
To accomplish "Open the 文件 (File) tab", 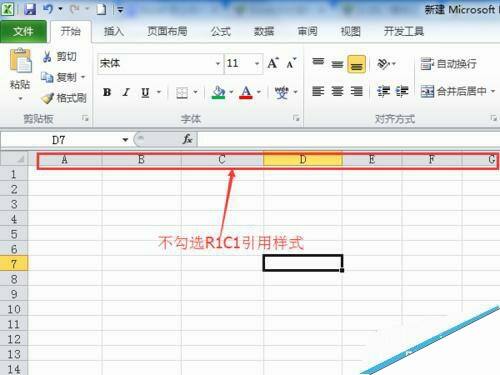I will [x=23, y=32].
